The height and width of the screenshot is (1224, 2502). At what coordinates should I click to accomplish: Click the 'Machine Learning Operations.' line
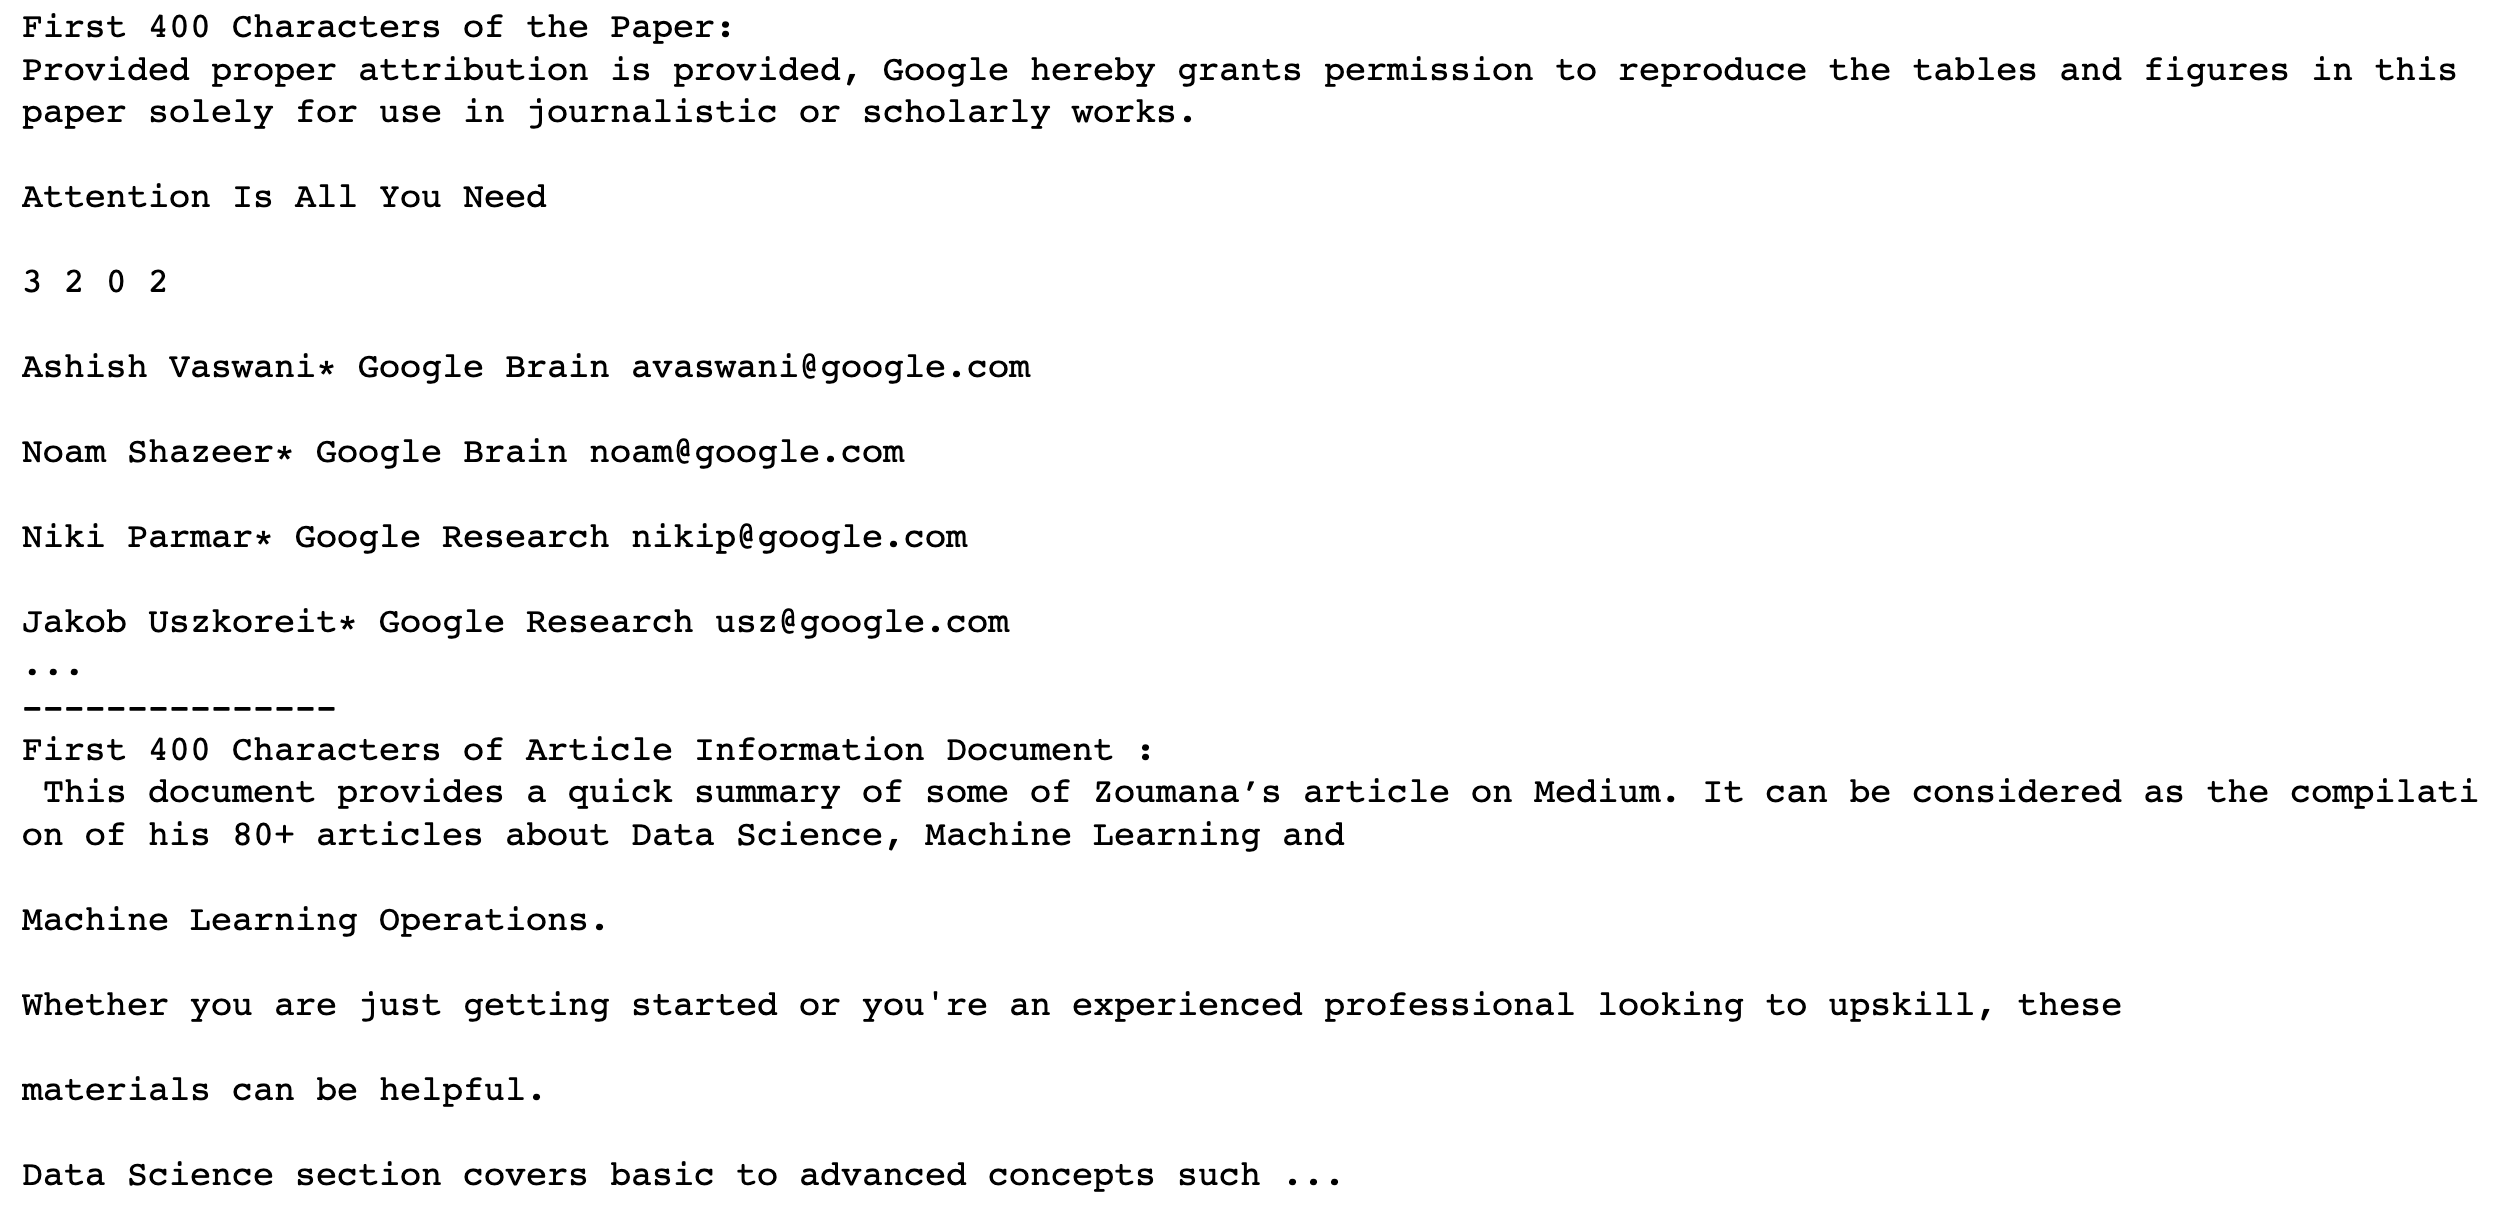(x=314, y=920)
